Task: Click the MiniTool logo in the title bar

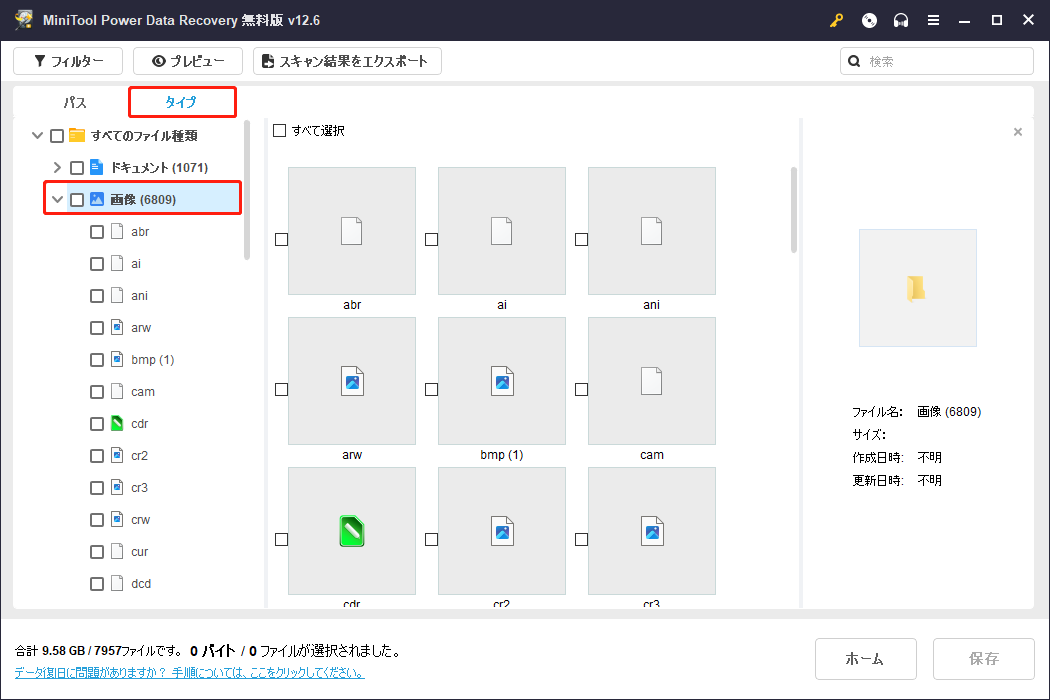Action: pyautogui.click(x=22, y=19)
